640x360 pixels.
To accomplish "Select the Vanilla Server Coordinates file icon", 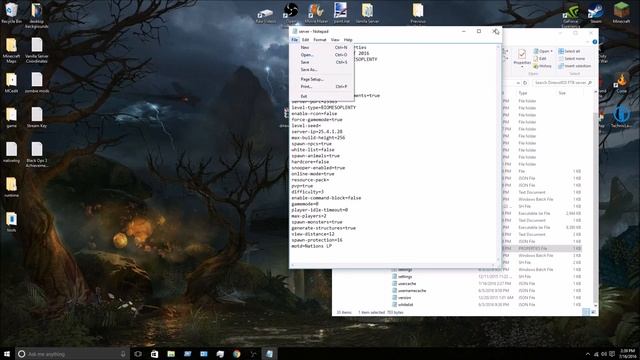I will [x=37, y=50].
